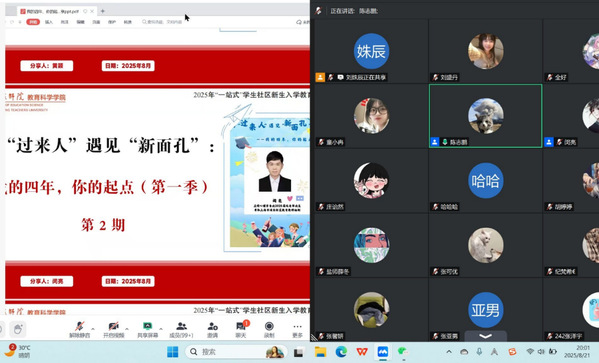Expand more participants with the bottom chevron
599x363 pixels.
tap(486, 336)
